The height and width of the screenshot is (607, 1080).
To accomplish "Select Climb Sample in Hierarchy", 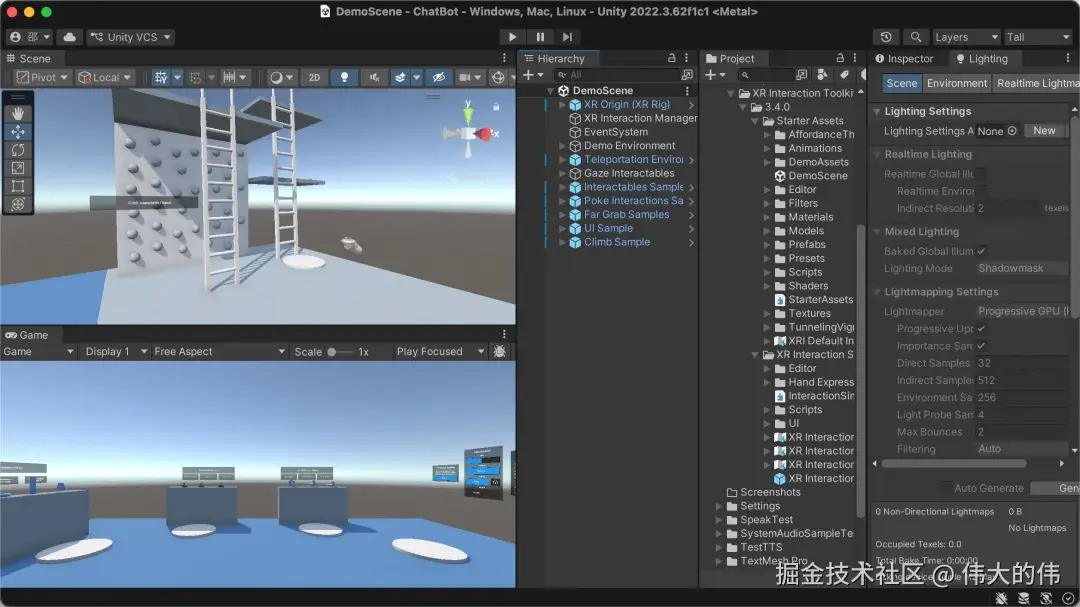I will coord(616,243).
